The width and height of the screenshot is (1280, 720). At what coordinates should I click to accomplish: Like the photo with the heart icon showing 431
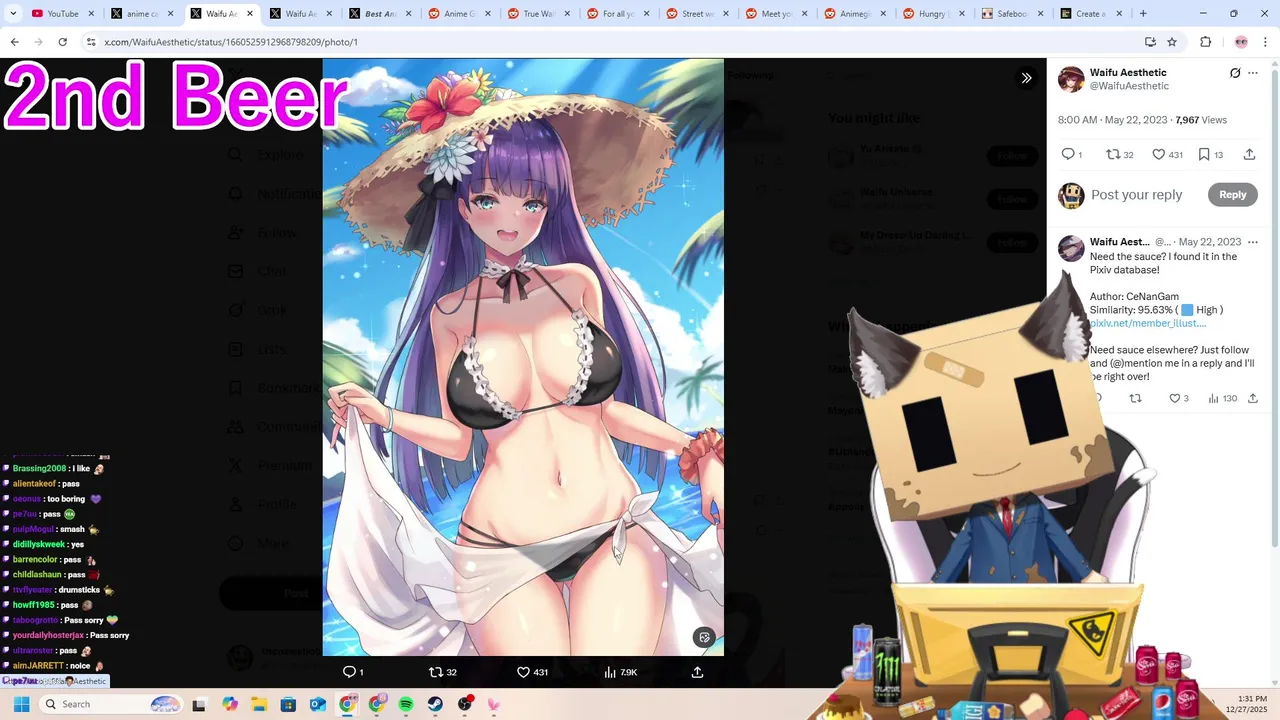coord(523,672)
